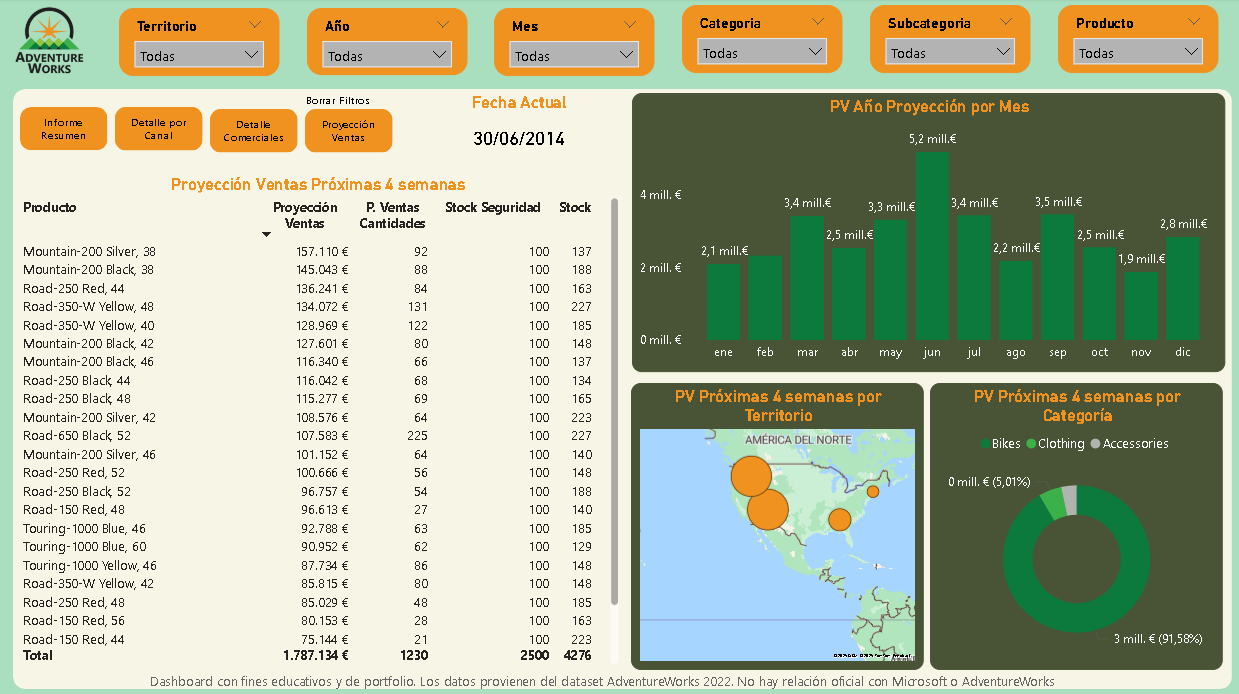Open the Detalle Comerciales page
This screenshot has height=694, width=1239.
click(x=253, y=131)
